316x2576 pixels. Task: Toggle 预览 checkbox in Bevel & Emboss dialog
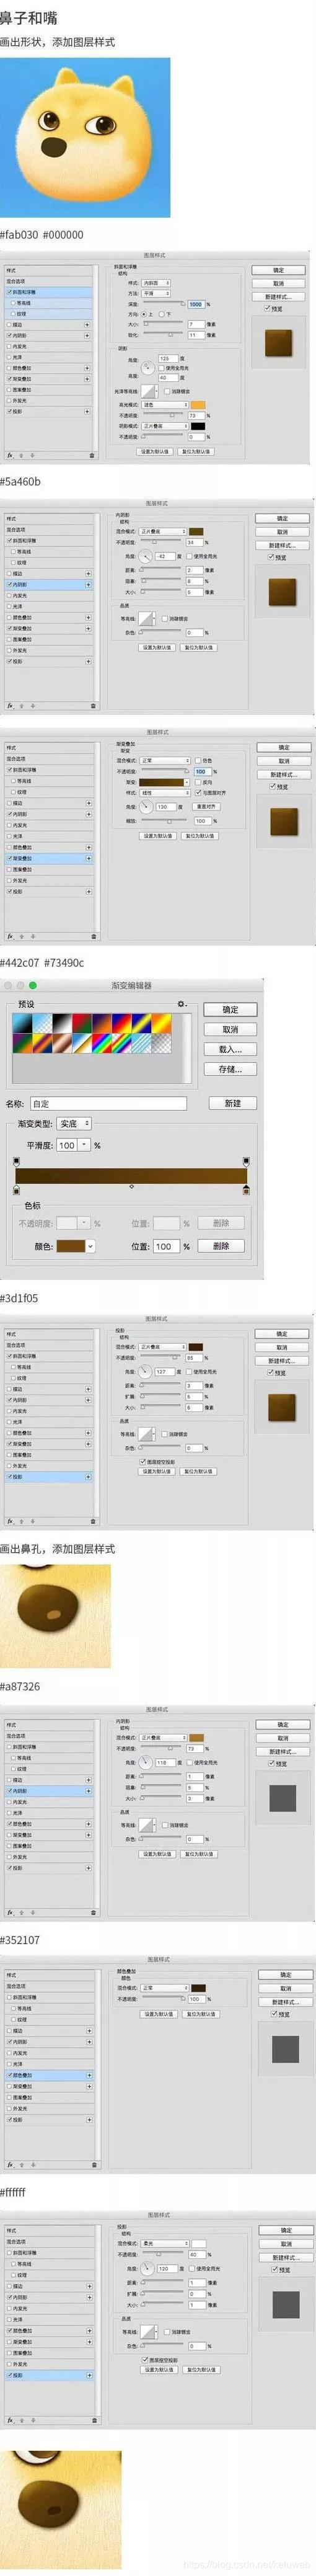[266, 308]
